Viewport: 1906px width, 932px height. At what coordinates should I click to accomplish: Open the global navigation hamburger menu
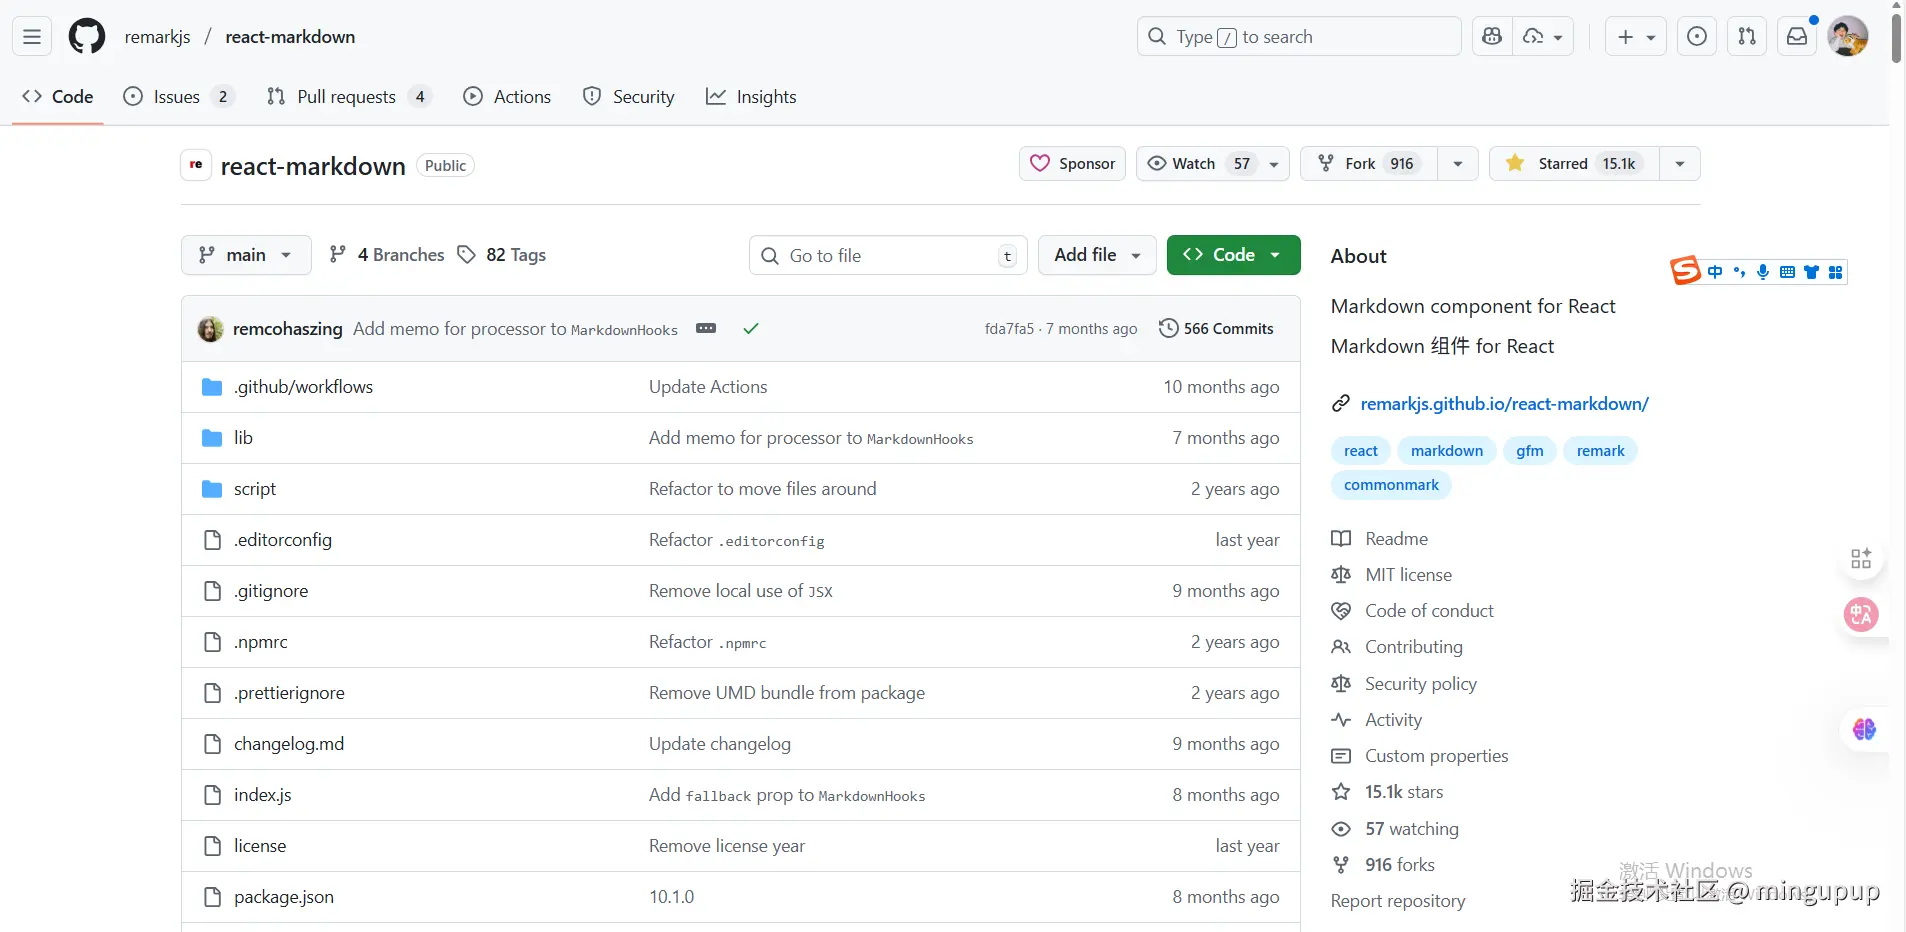click(32, 37)
